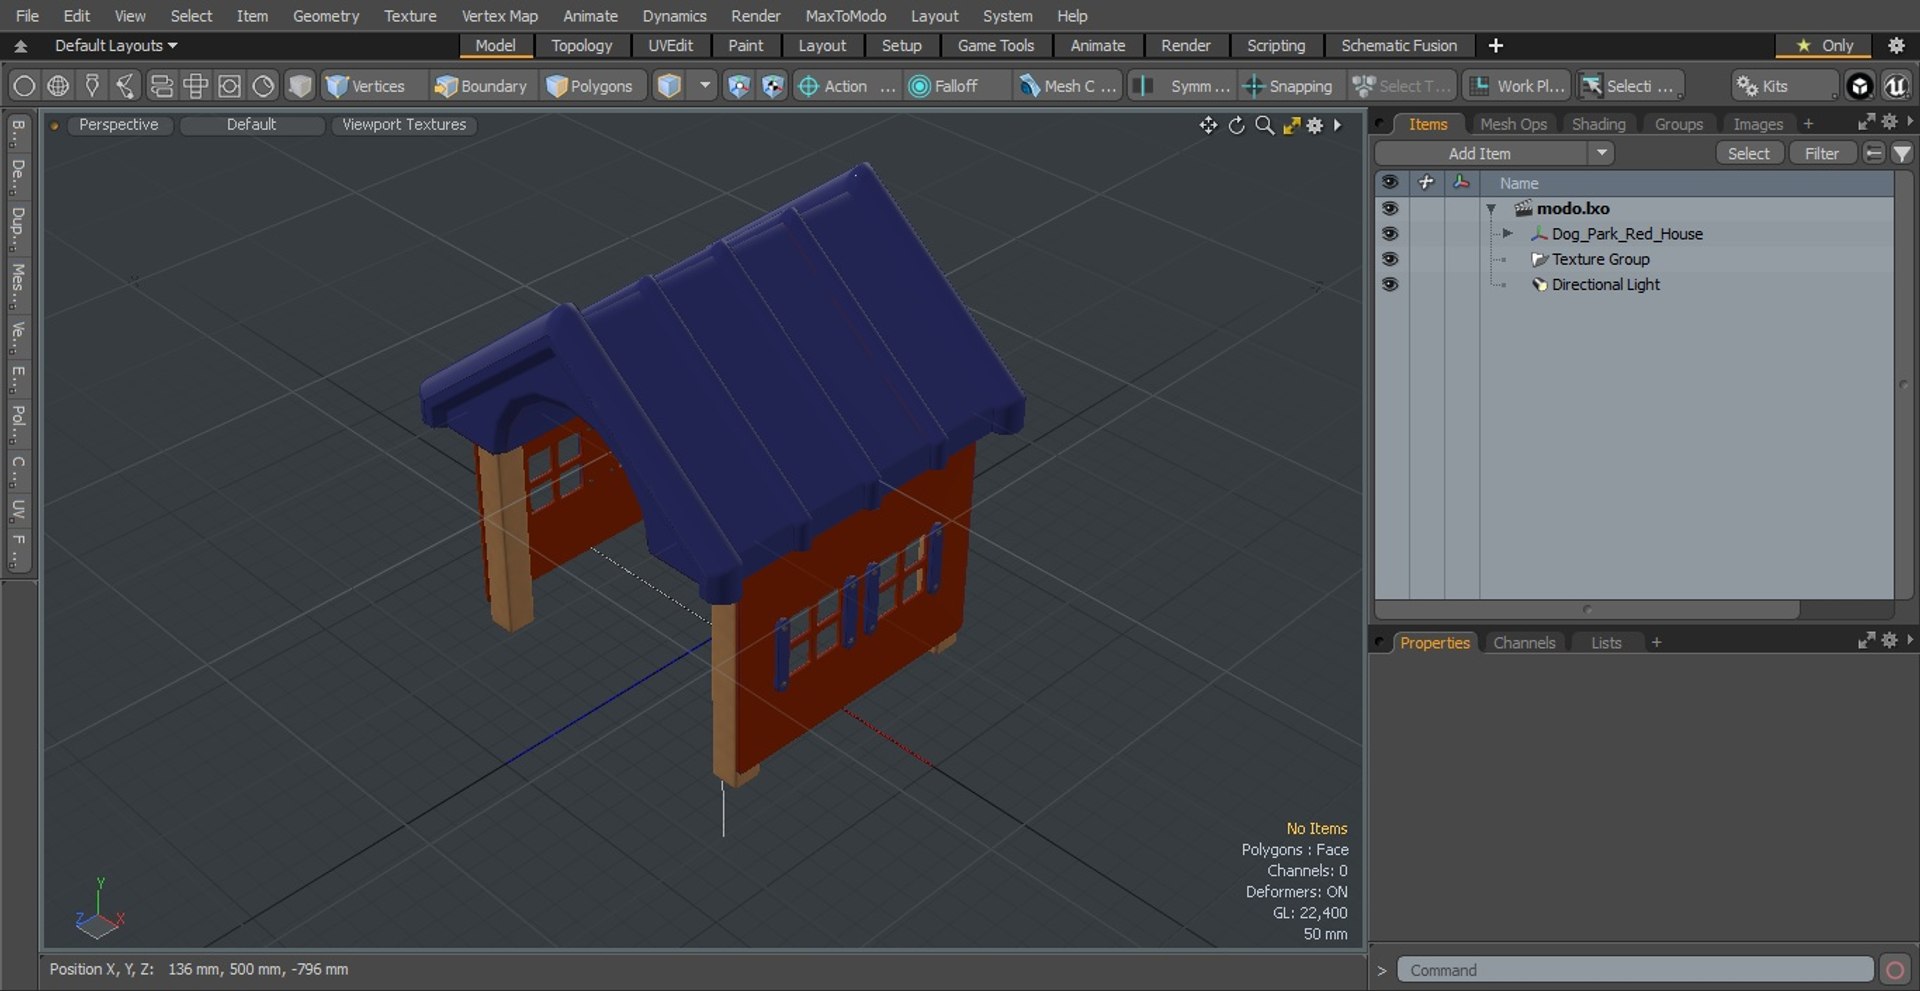
Task: Click the gray solid cube icon
Action: (x=299, y=86)
